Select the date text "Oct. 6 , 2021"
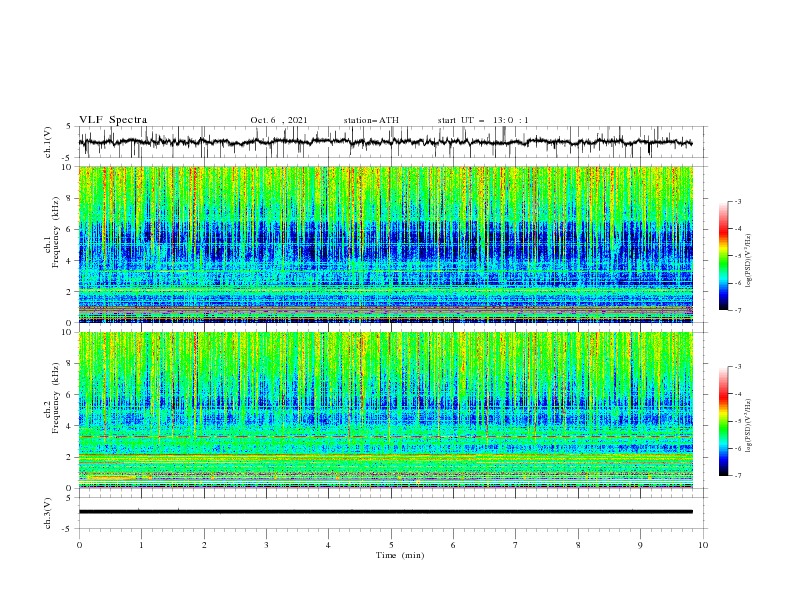792x612 pixels. pyautogui.click(x=279, y=120)
